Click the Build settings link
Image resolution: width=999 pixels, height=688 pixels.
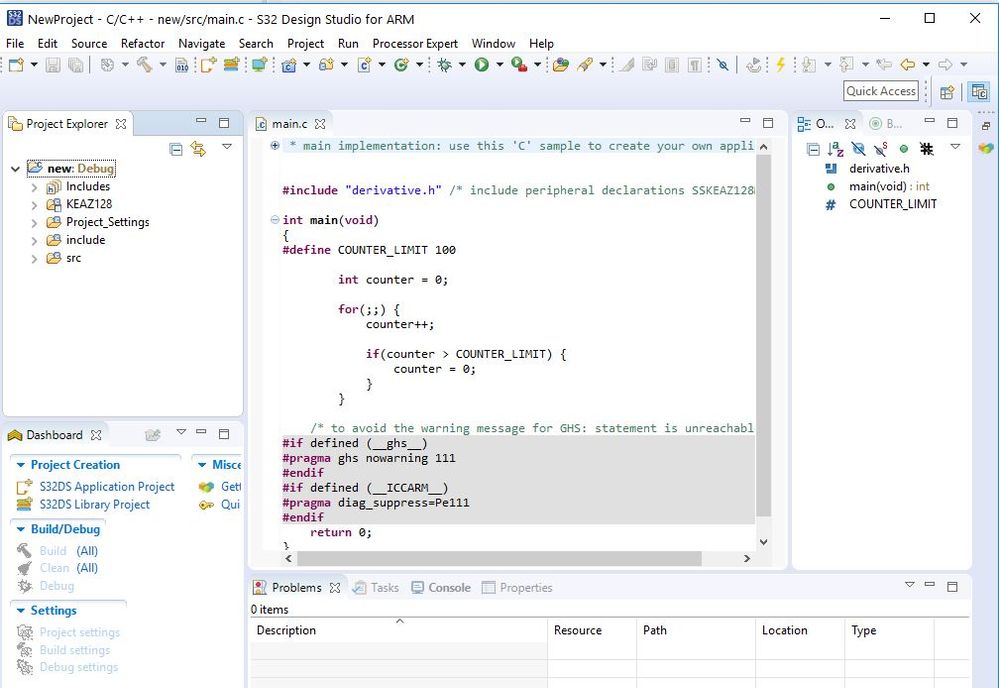[x=75, y=650]
